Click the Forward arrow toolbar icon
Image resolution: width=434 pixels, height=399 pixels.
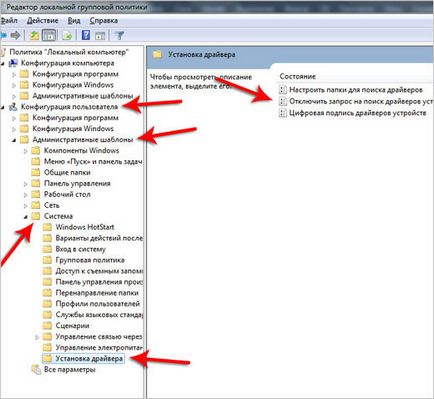pyautogui.click(x=15, y=35)
